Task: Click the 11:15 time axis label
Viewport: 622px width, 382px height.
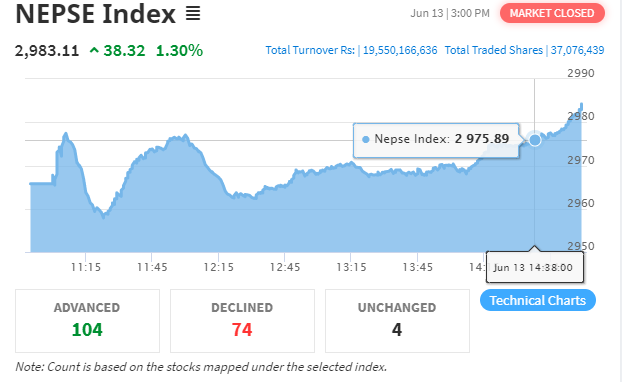Action: coord(86,267)
